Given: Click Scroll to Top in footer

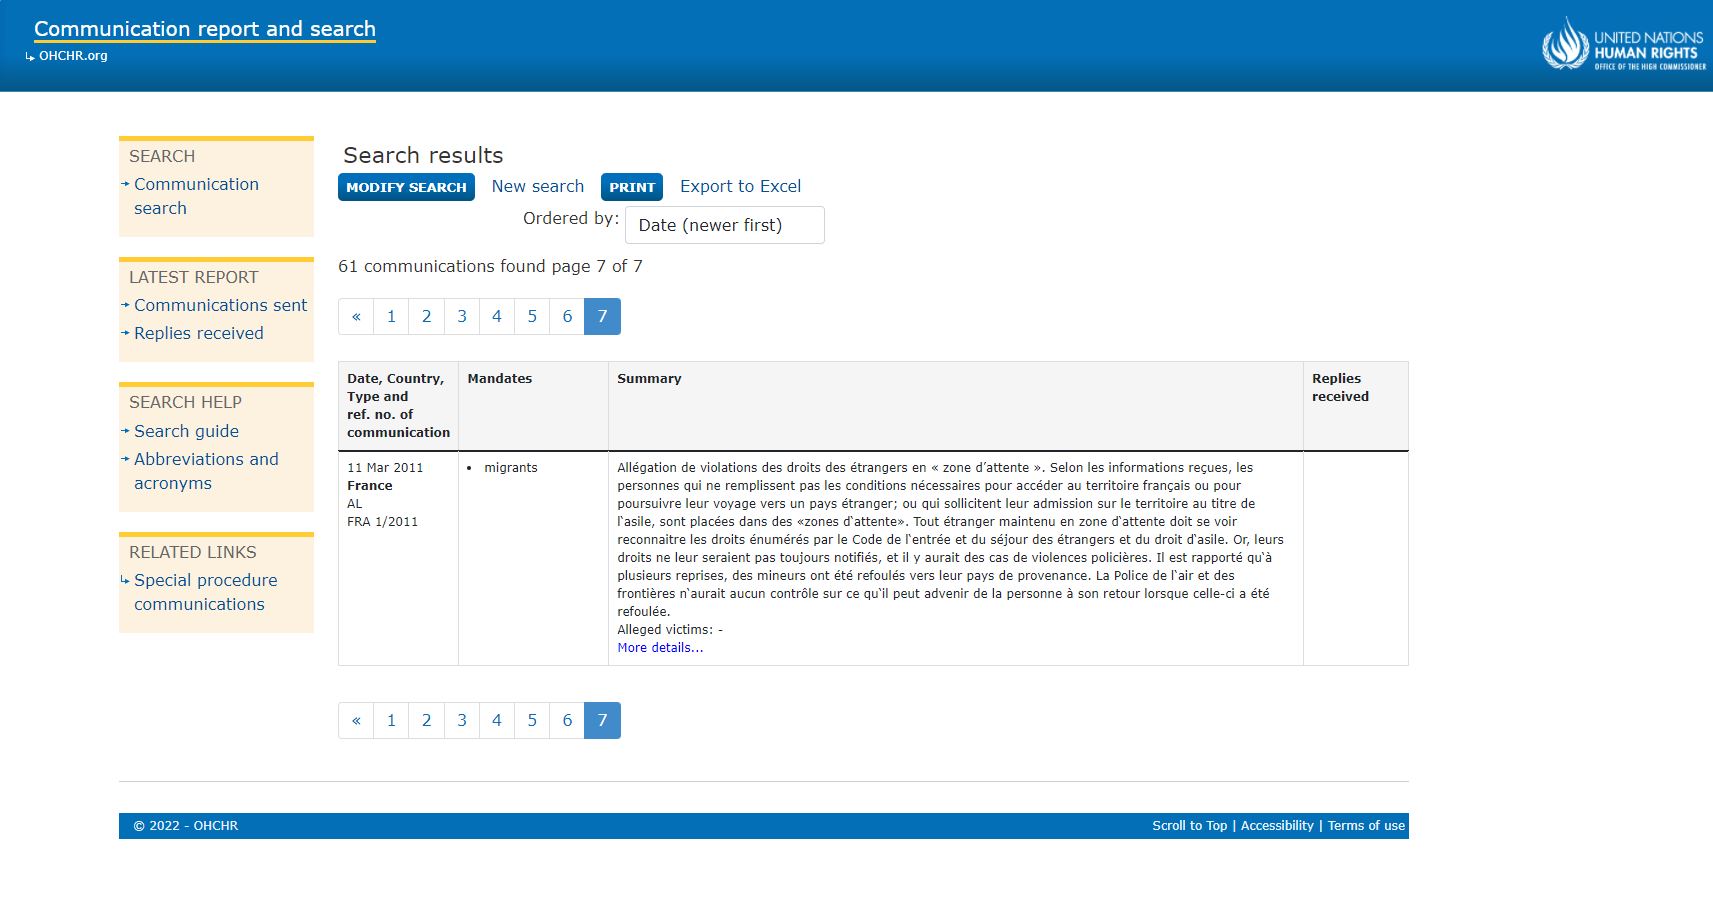Looking at the screenshot, I should (1189, 826).
